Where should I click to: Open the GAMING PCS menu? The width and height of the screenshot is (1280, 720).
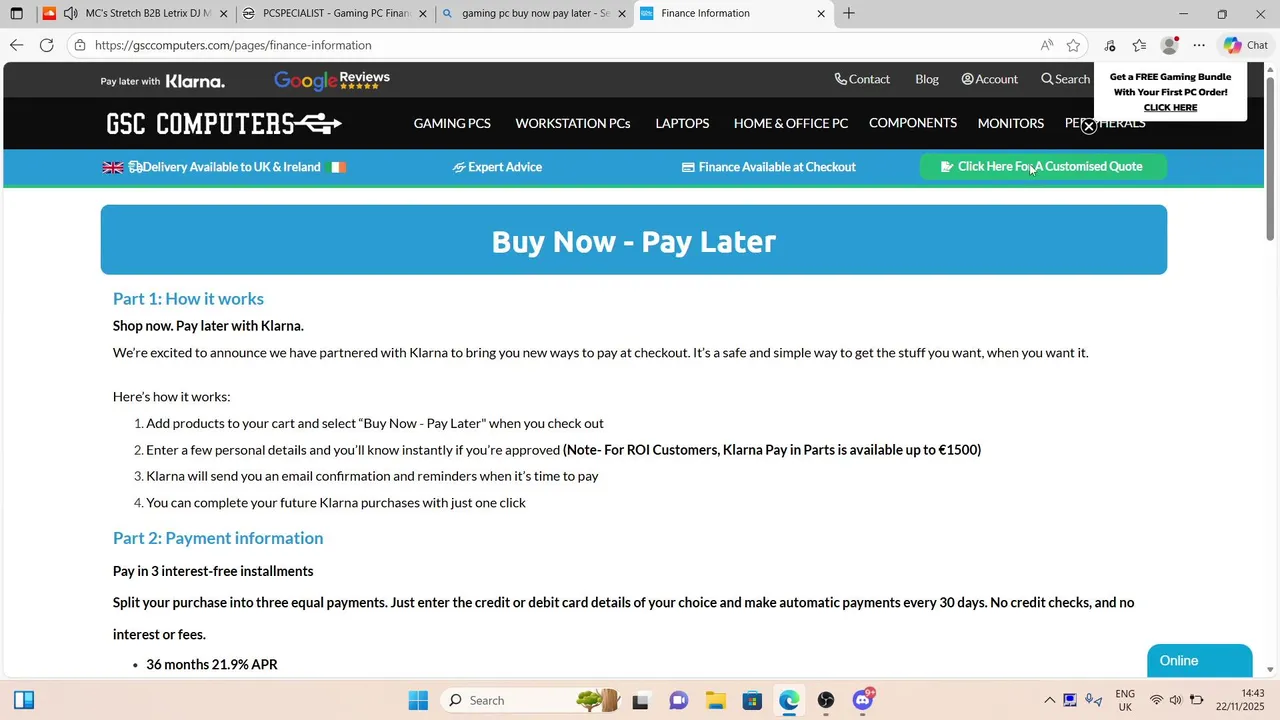[x=452, y=123]
